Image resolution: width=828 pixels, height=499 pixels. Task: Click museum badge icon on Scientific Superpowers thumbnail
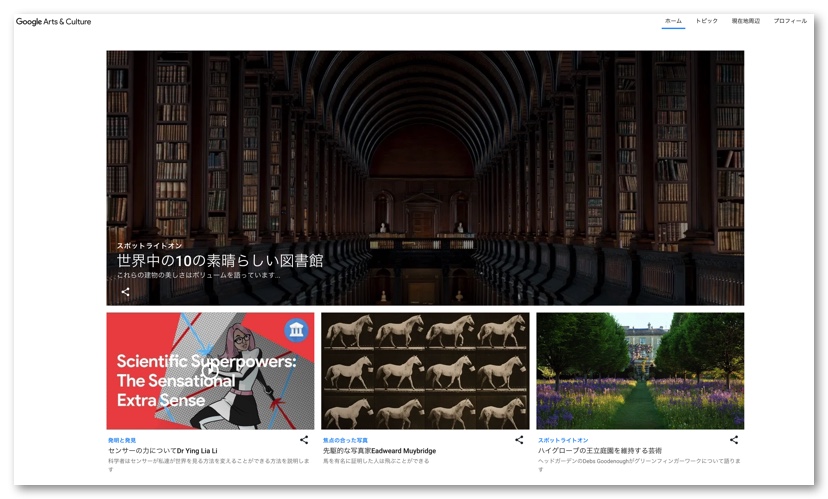[x=296, y=331]
